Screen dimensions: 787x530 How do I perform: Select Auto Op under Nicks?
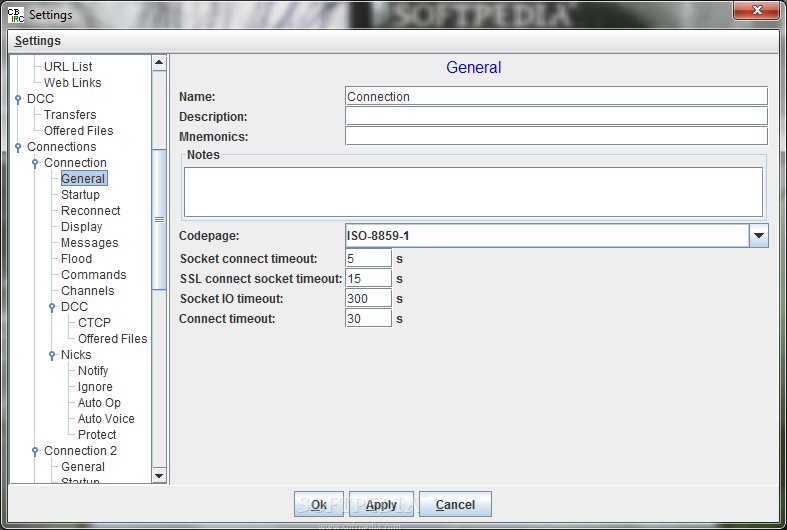[x=99, y=403]
